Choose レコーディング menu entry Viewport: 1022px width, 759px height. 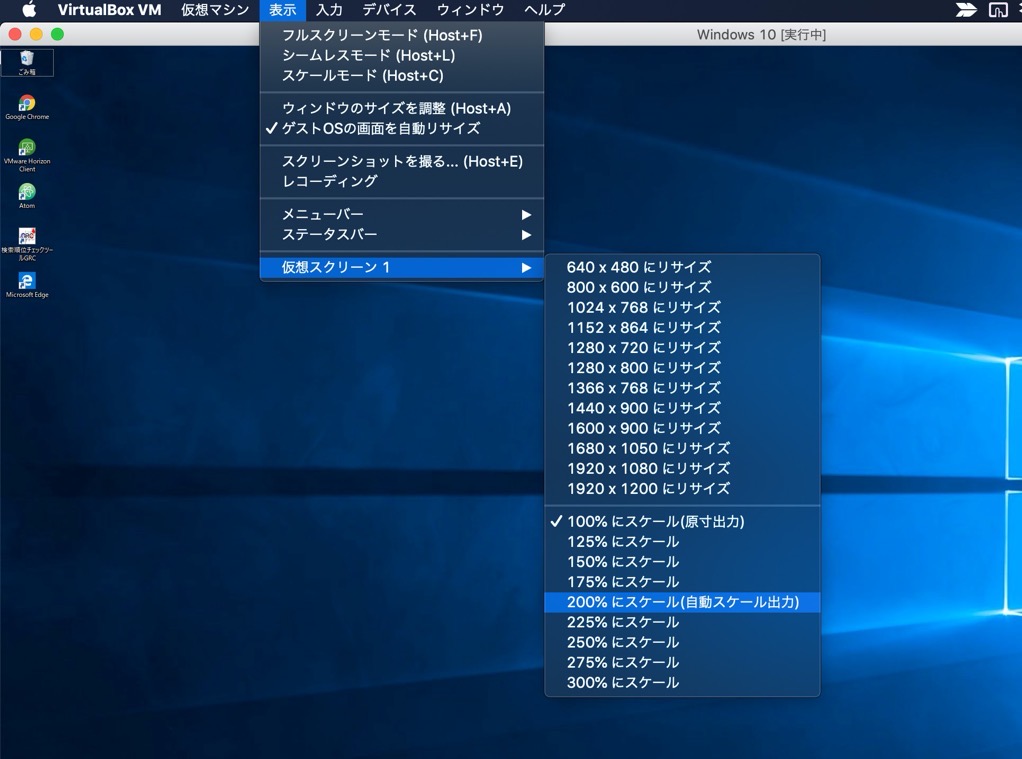402,181
